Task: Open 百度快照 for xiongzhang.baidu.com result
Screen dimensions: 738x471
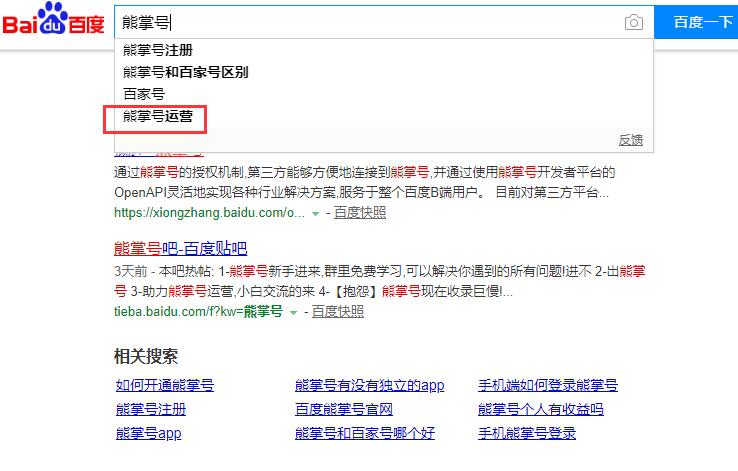Action: [x=360, y=213]
